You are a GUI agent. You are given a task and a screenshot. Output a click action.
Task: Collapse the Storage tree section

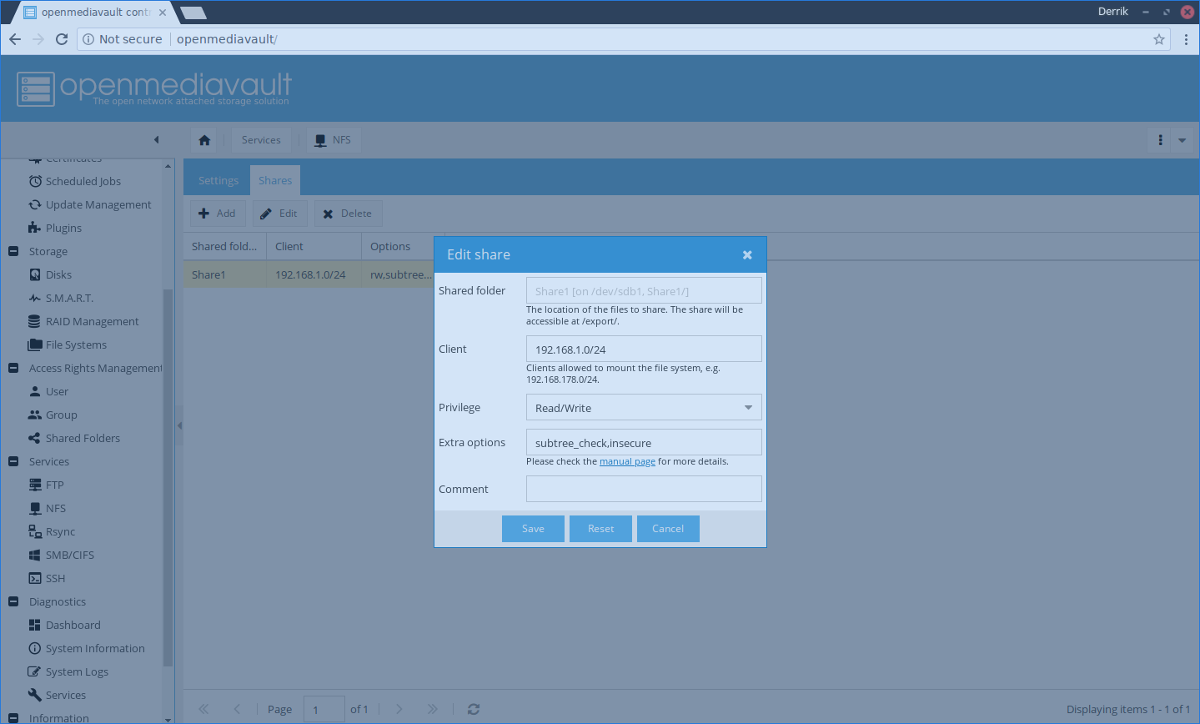click(13, 251)
